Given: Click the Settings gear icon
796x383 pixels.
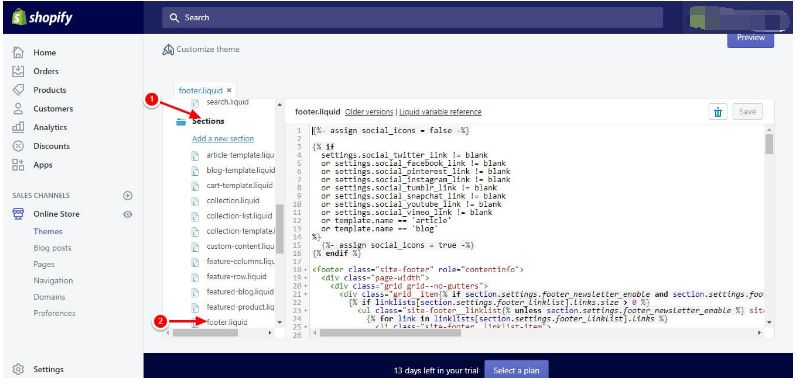Looking at the screenshot, I should coord(18,369).
